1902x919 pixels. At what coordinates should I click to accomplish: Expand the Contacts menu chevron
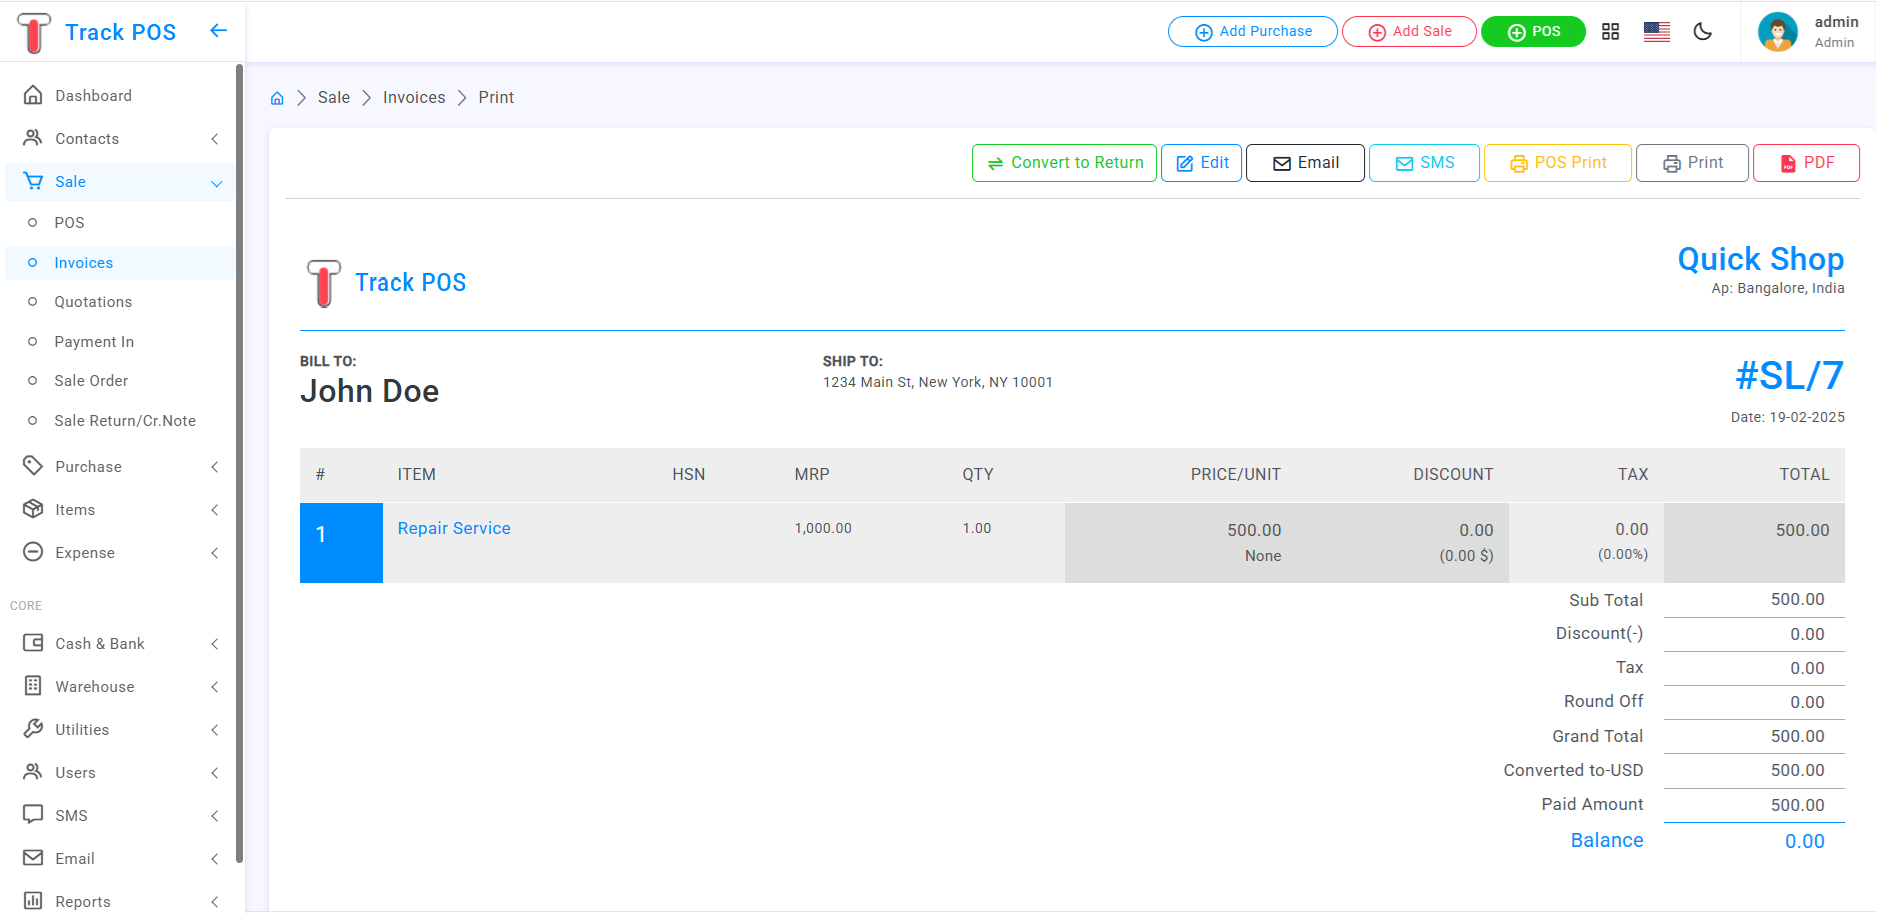(214, 139)
